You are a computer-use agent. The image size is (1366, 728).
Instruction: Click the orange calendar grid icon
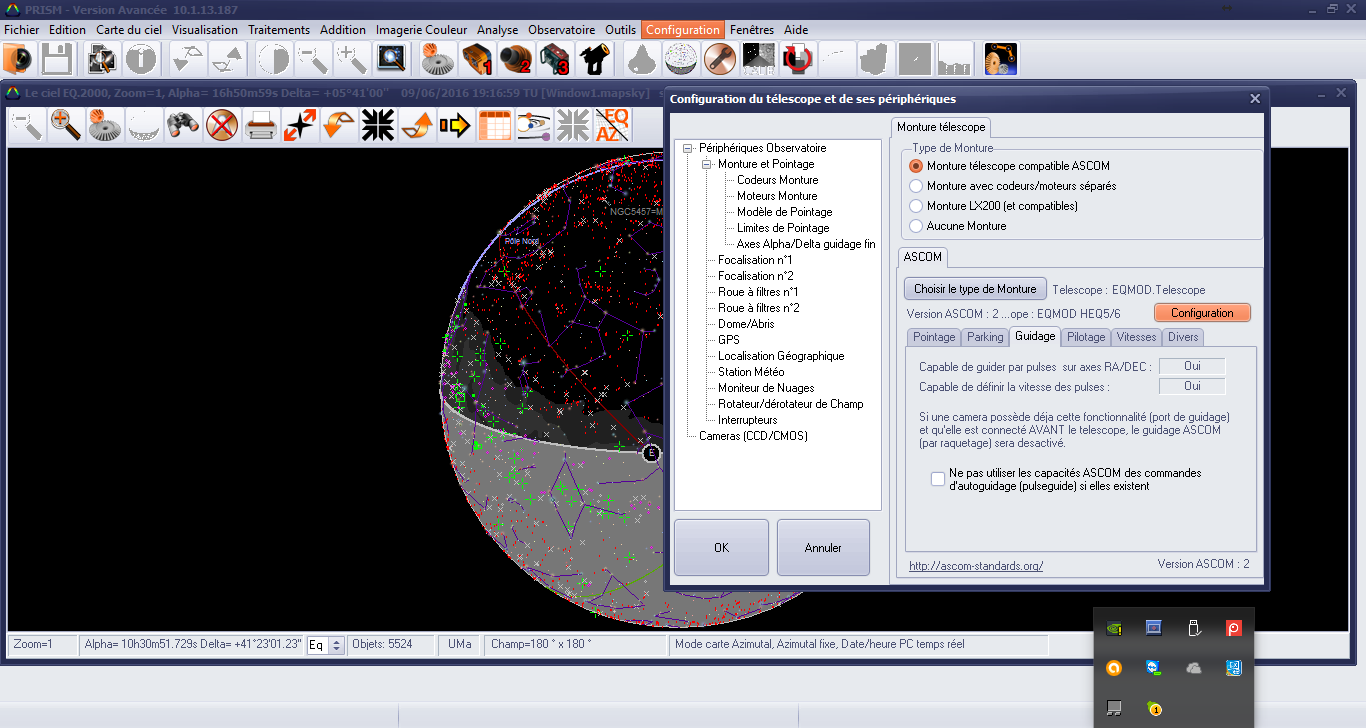(x=495, y=125)
